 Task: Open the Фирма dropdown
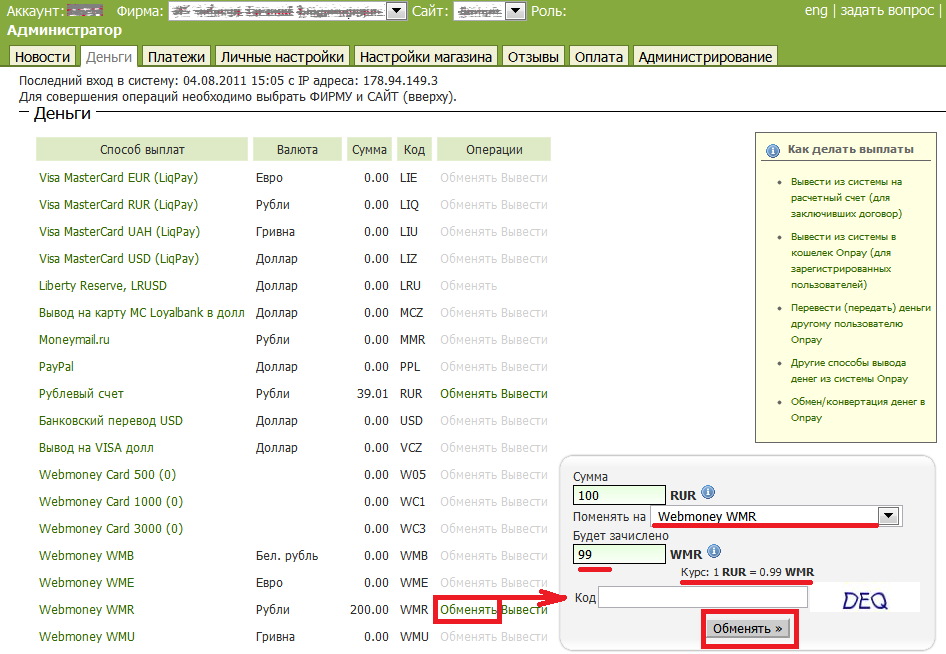coord(395,11)
